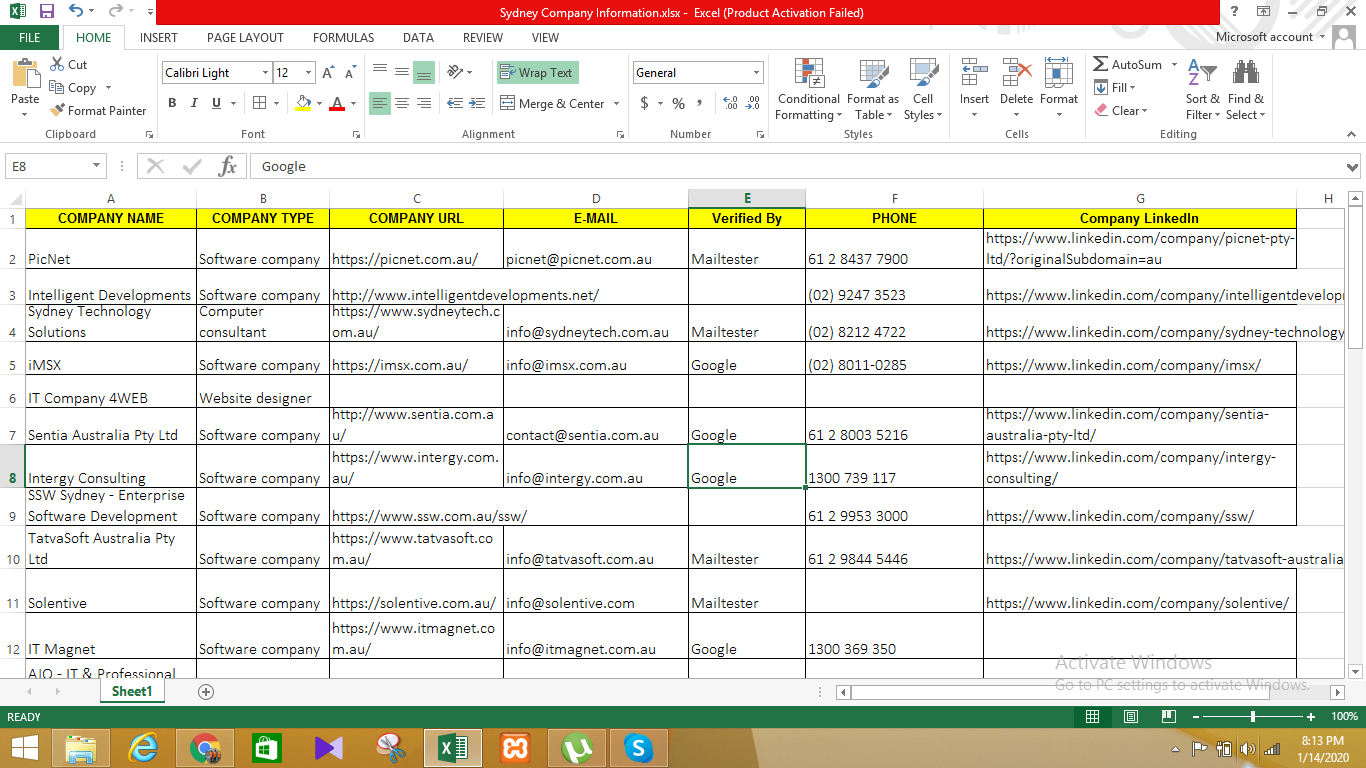
Task: Open the Cell Styles gallery
Action: pyautogui.click(x=922, y=90)
